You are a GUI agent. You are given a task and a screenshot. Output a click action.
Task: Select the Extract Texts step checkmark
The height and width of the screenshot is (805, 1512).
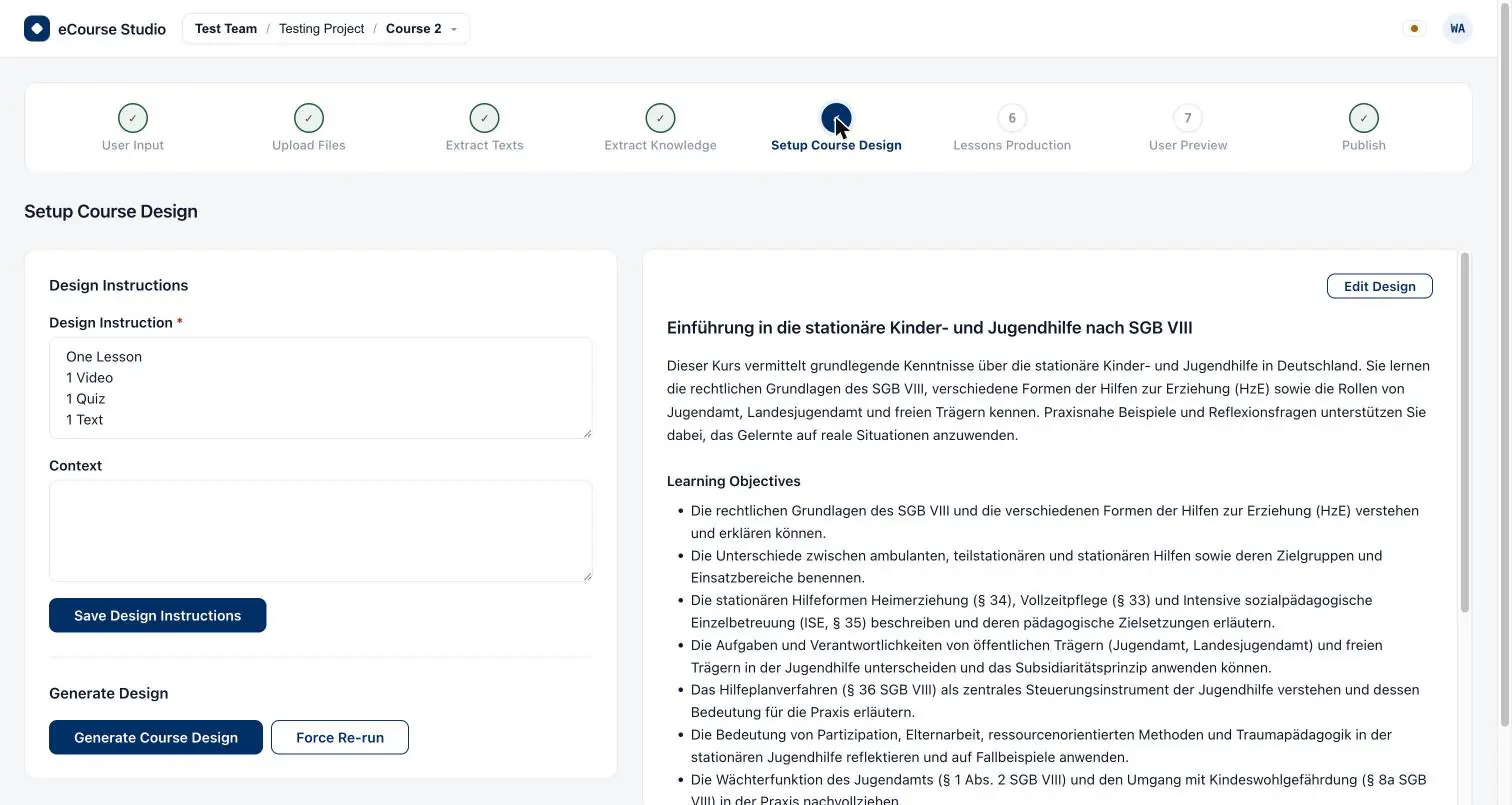[485, 118]
